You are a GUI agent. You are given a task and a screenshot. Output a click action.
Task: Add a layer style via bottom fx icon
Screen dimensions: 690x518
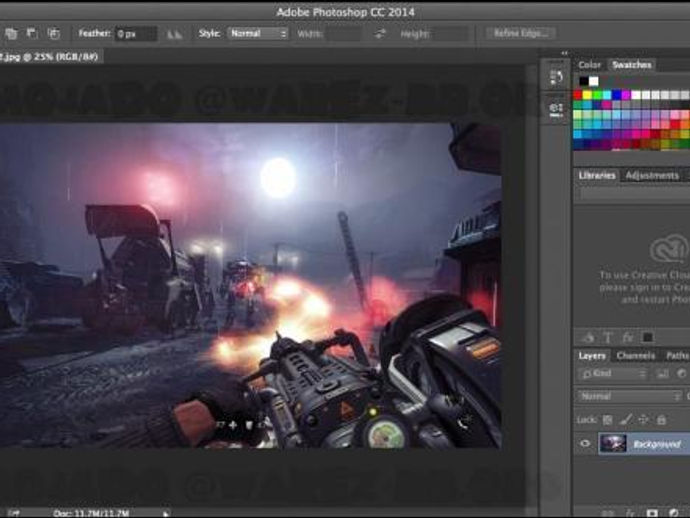point(630,513)
